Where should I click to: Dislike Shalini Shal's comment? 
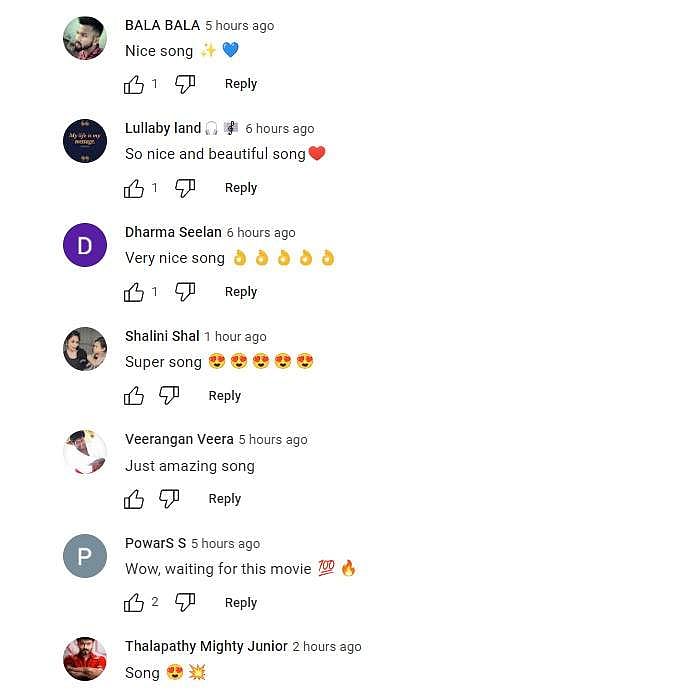169,397
